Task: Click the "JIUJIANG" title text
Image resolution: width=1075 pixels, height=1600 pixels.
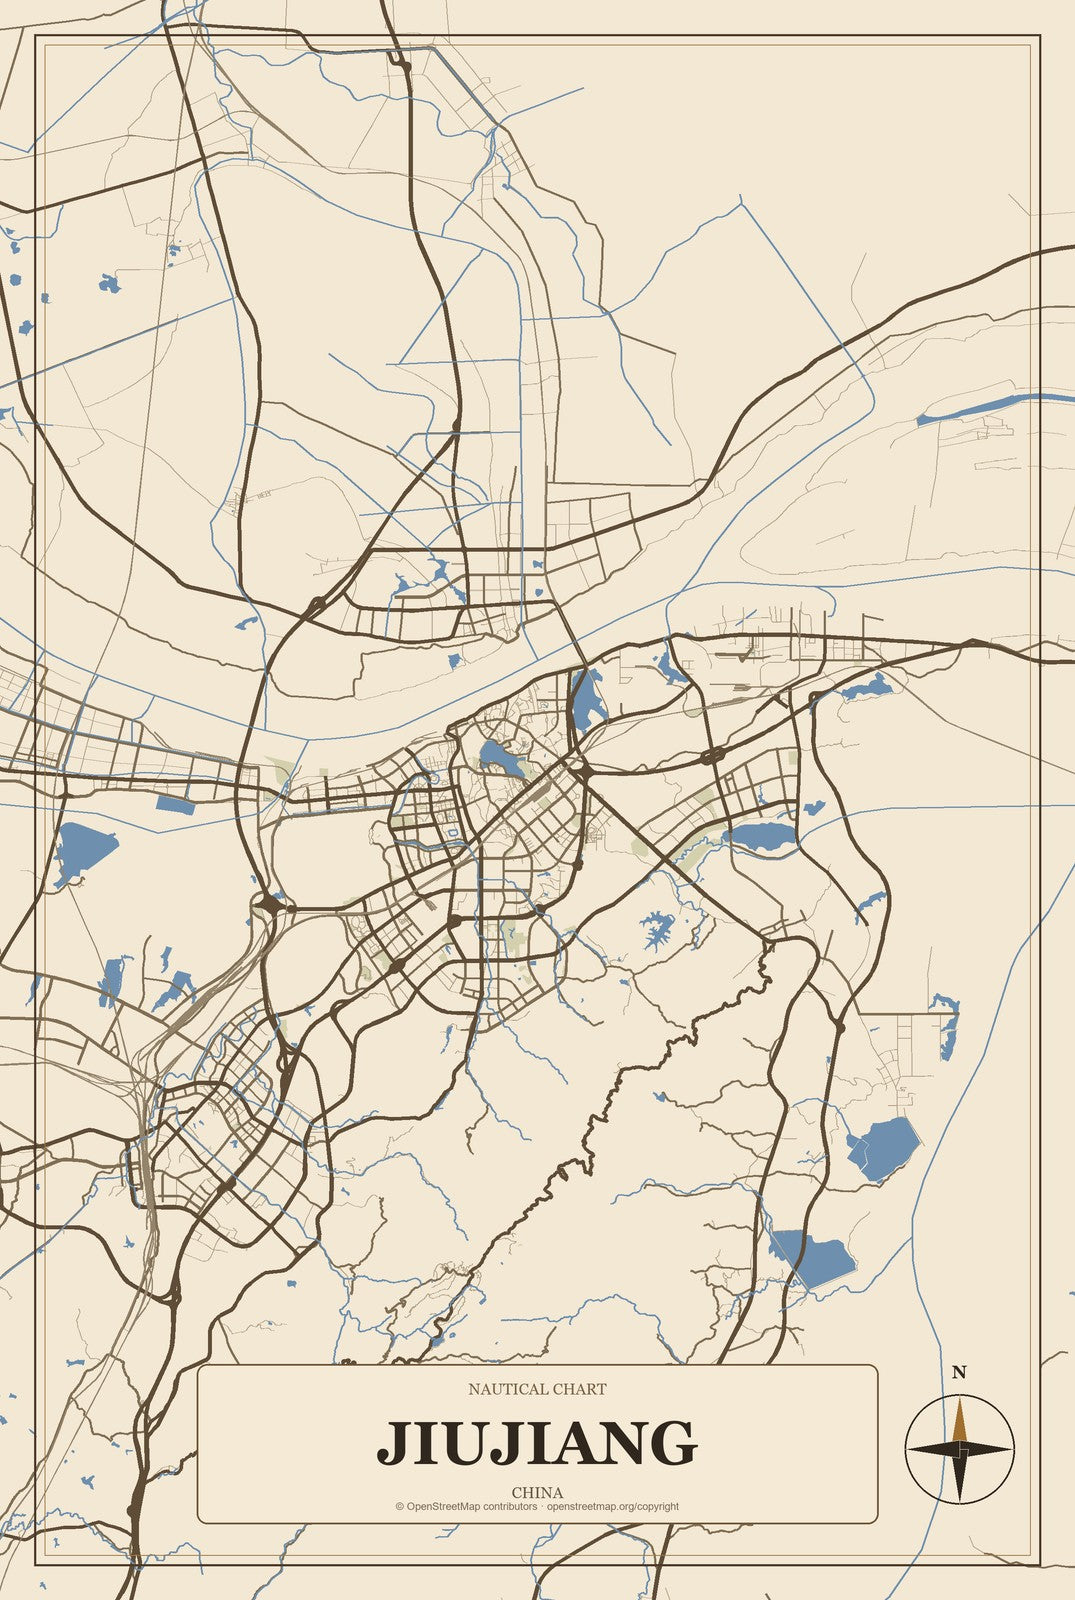Action: [x=537, y=1442]
